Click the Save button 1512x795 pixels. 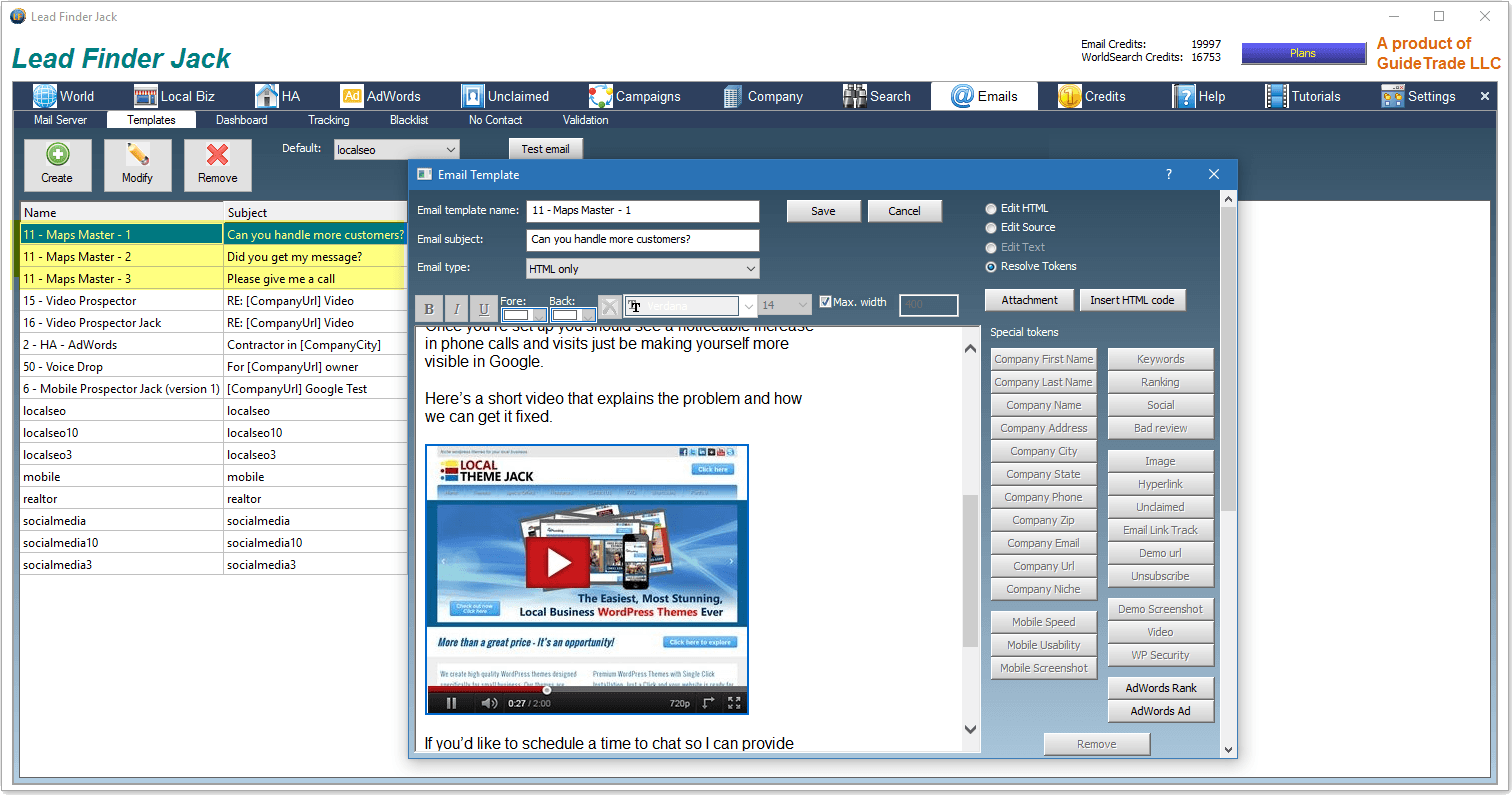823,211
